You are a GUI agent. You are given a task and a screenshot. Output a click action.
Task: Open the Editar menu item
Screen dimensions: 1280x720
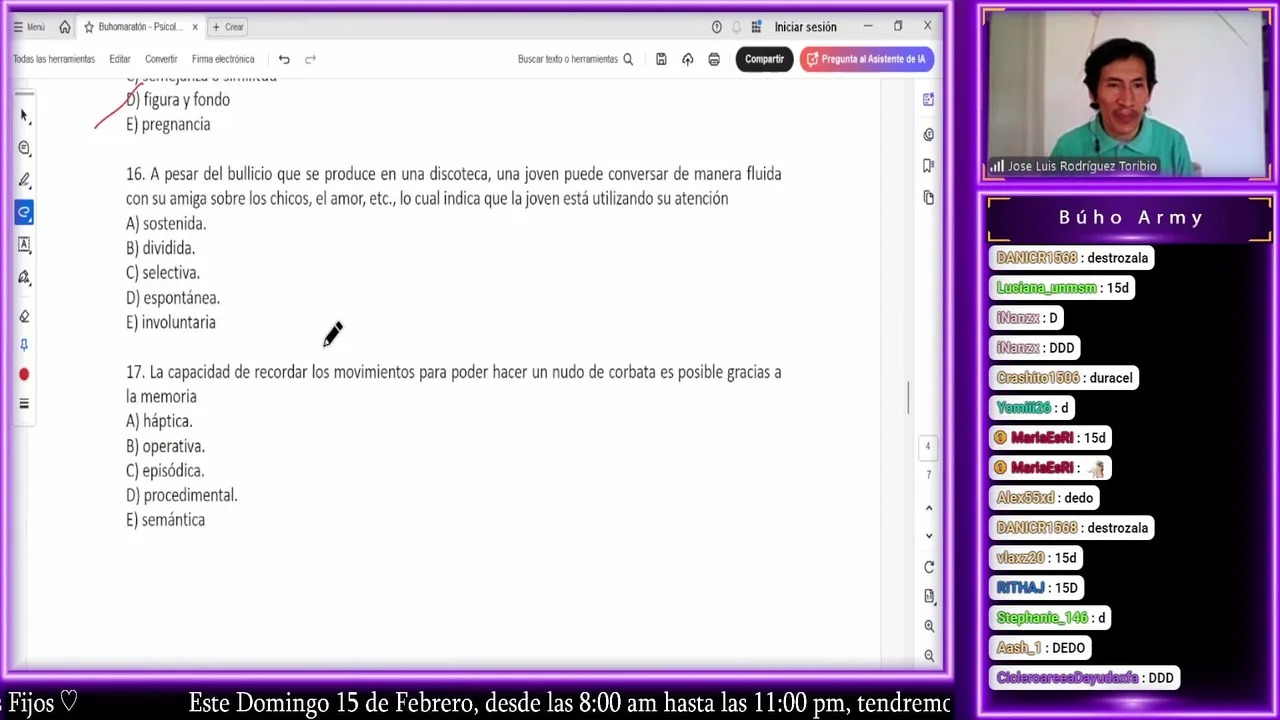(x=120, y=59)
